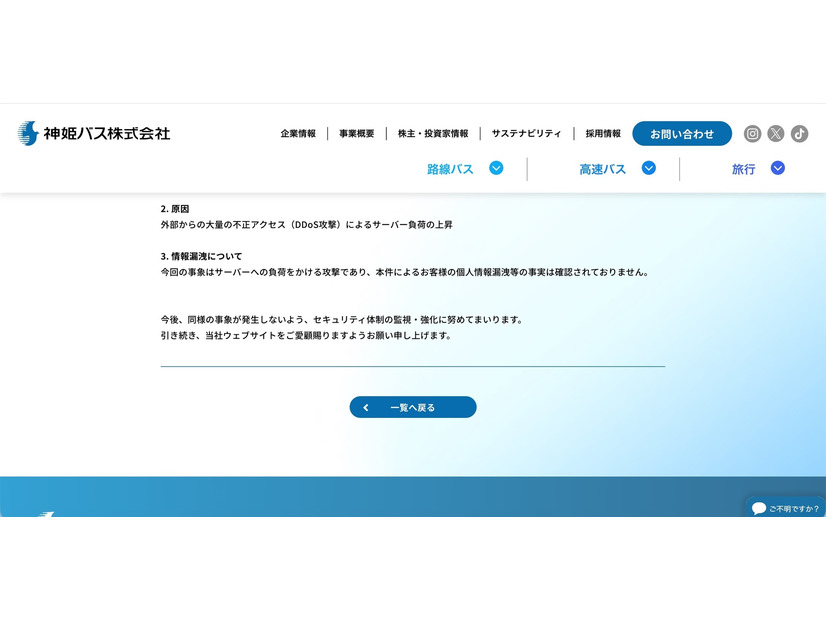Open the 企業情報 menu item
Screen dimensions: 826x620
(298, 134)
